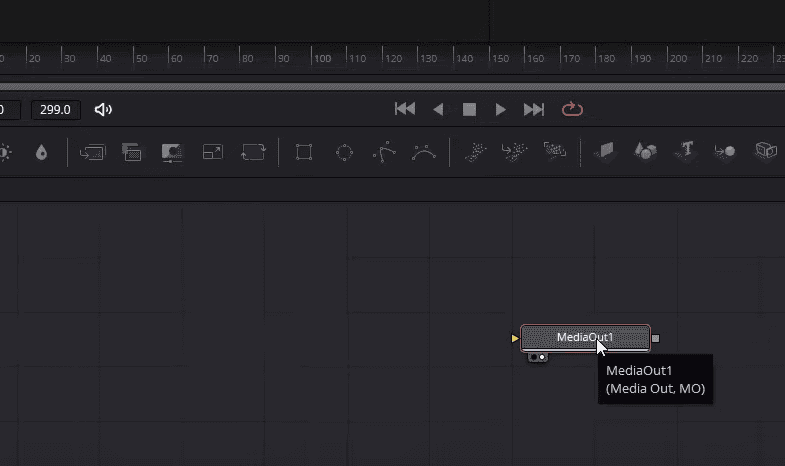Add an Image Plane 3D node
785x466 pixels.
605,151
